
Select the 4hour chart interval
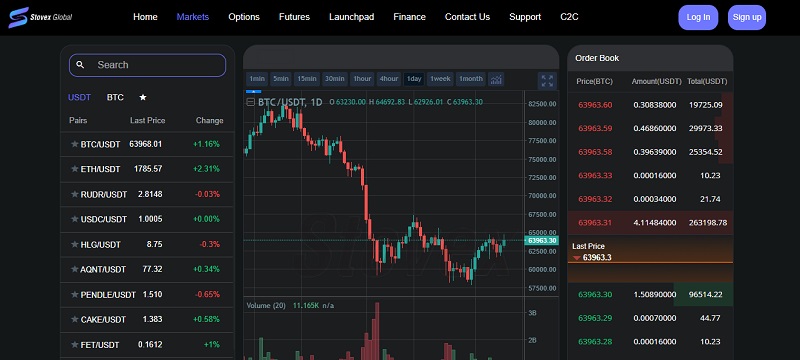click(389, 79)
